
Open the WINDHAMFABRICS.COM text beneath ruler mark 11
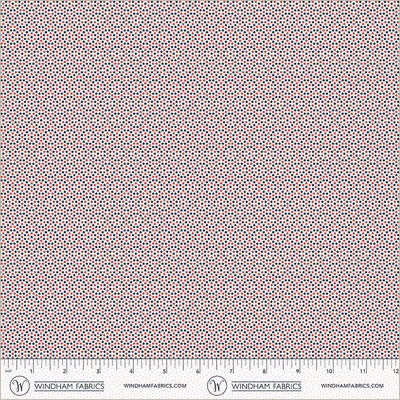pyautogui.click(x=352, y=386)
